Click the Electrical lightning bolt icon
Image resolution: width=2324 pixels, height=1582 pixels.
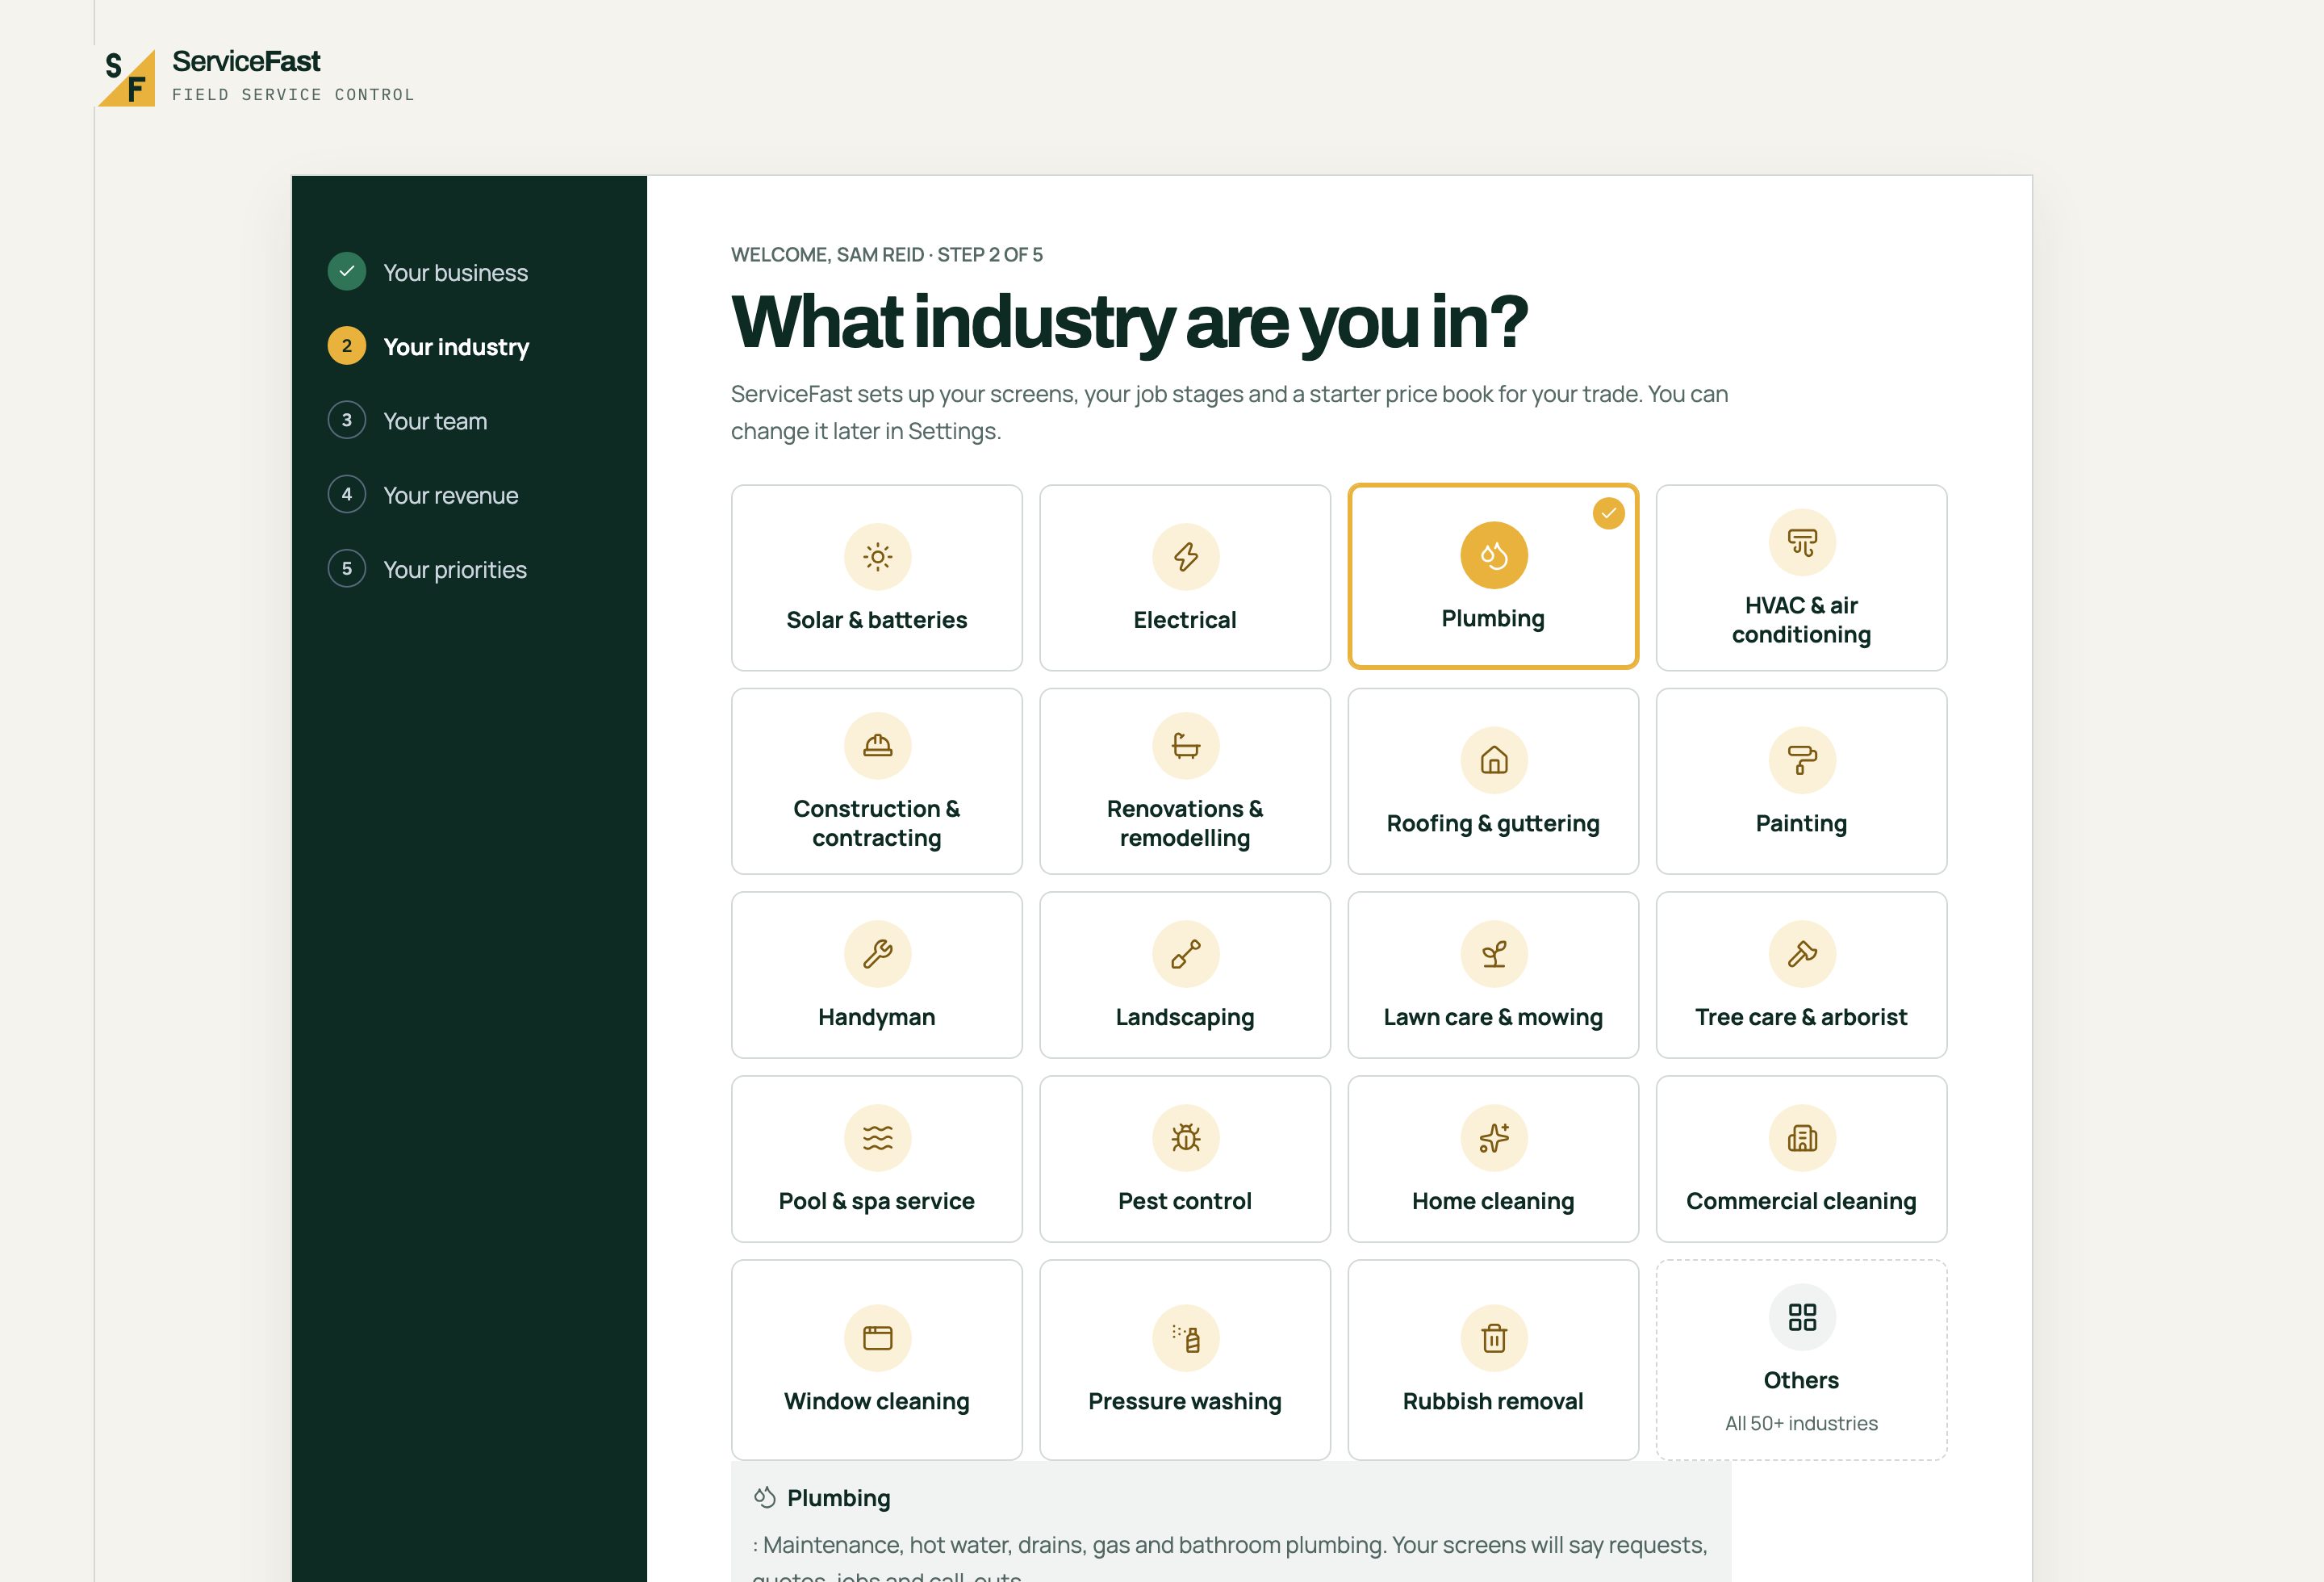pos(1185,557)
